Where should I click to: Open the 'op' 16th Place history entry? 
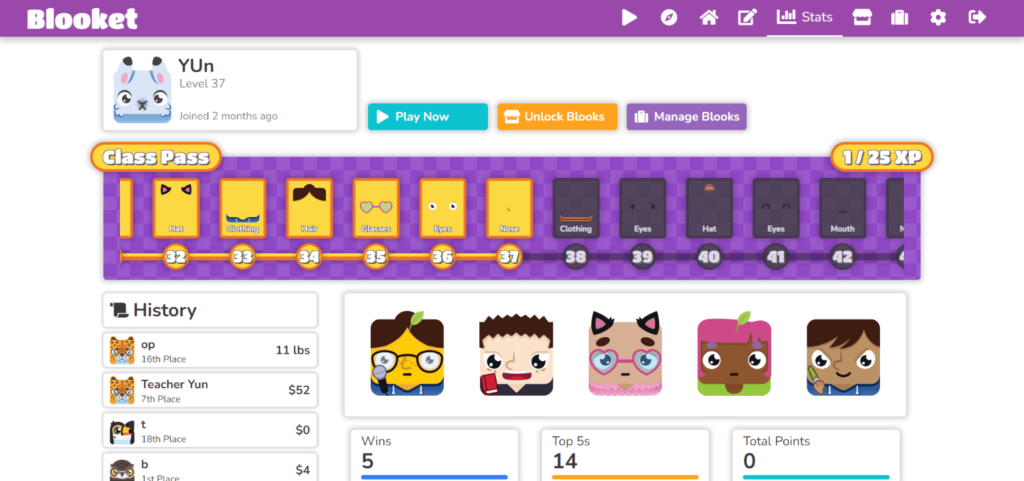tap(210, 350)
